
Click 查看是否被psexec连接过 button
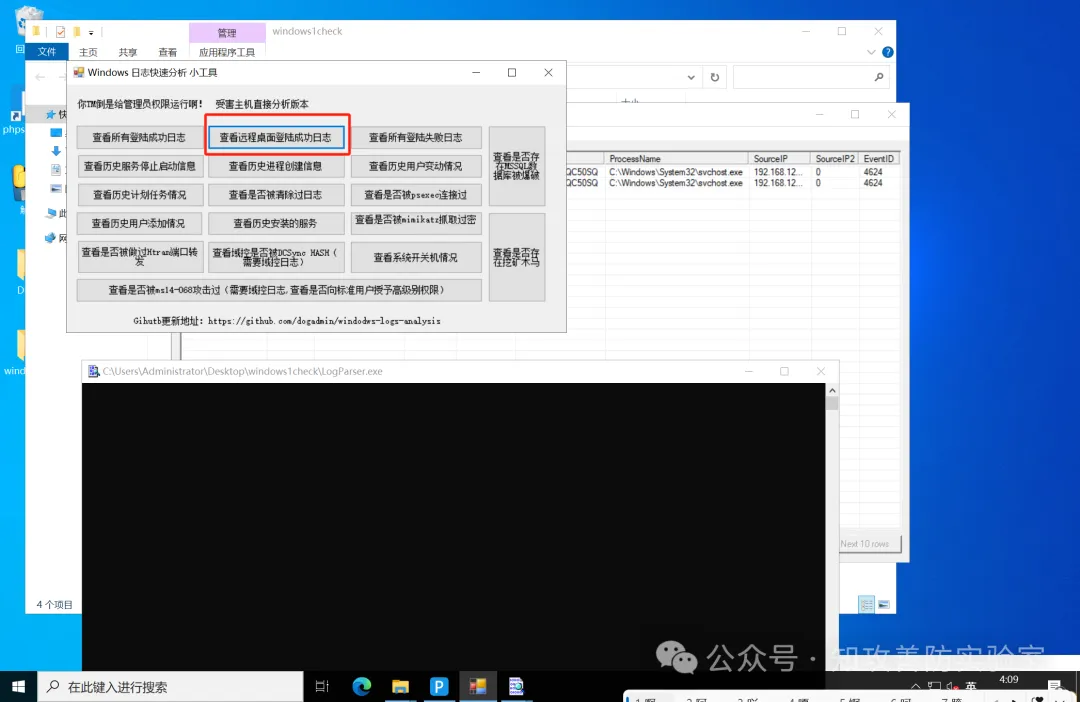pos(416,195)
